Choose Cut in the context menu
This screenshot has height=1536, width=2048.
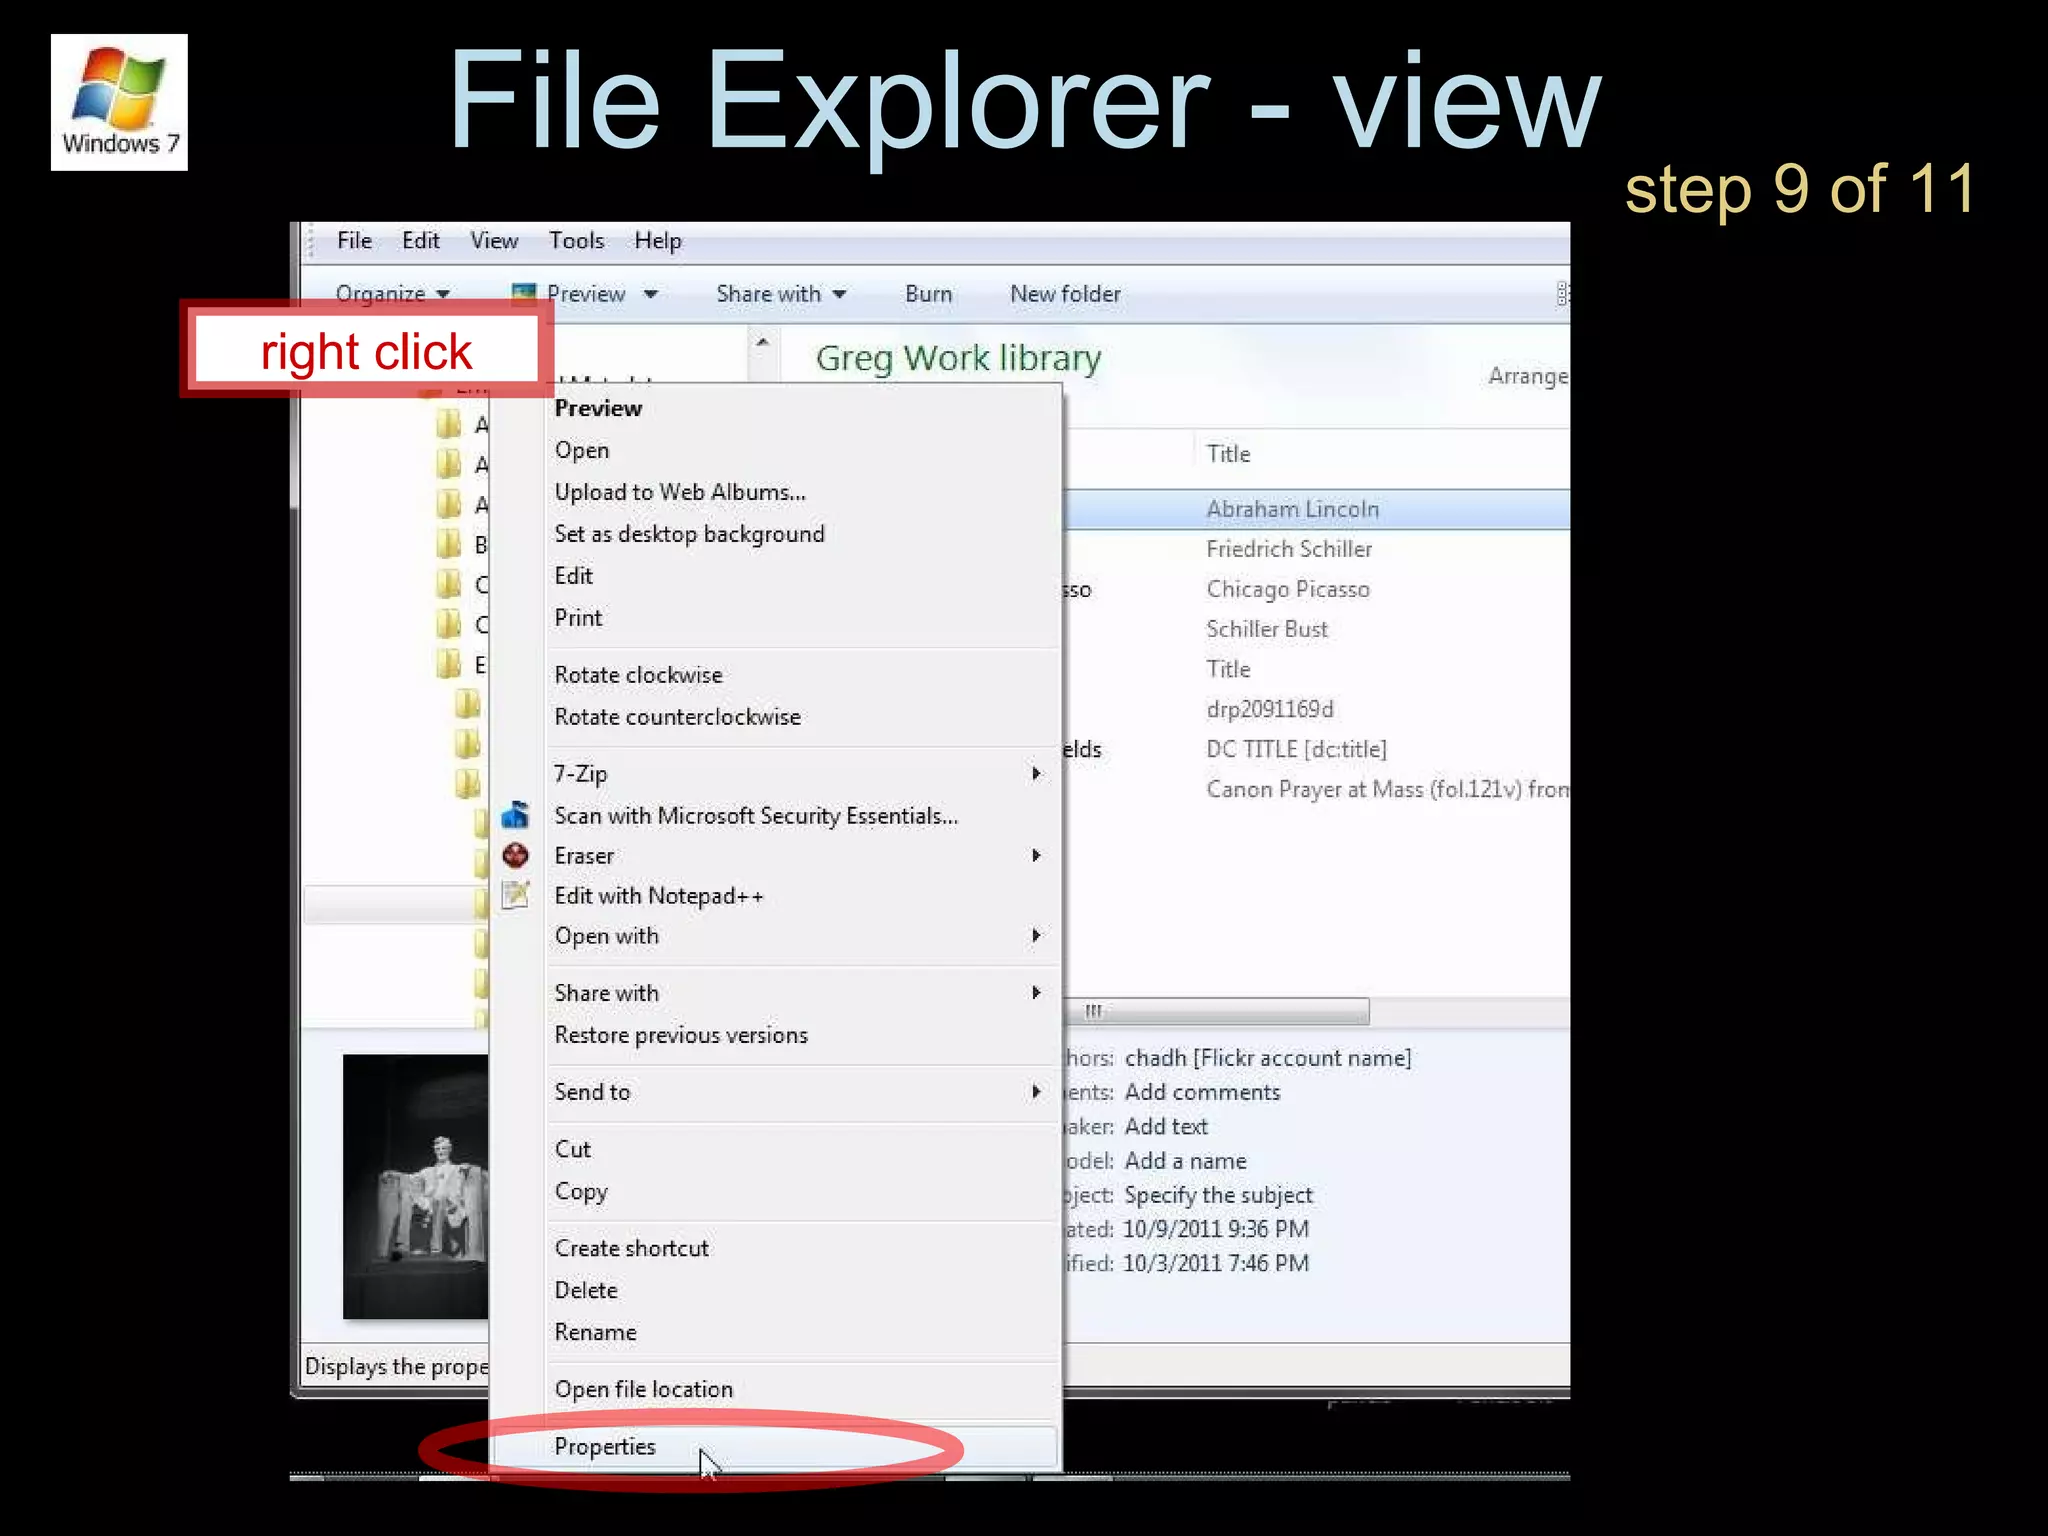click(x=572, y=1149)
